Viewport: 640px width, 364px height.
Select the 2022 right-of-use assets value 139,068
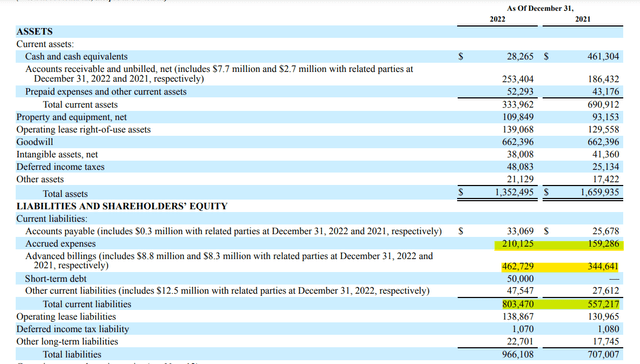pos(518,129)
